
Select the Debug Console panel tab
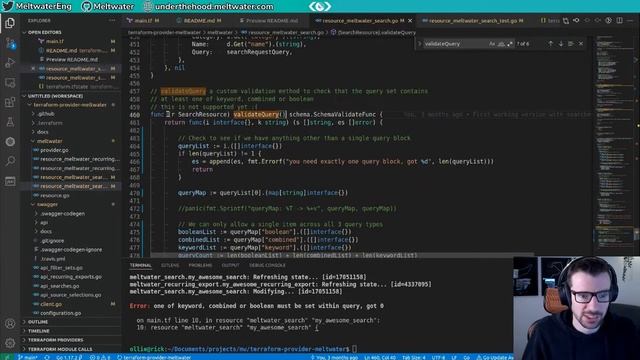[x=267, y=265]
